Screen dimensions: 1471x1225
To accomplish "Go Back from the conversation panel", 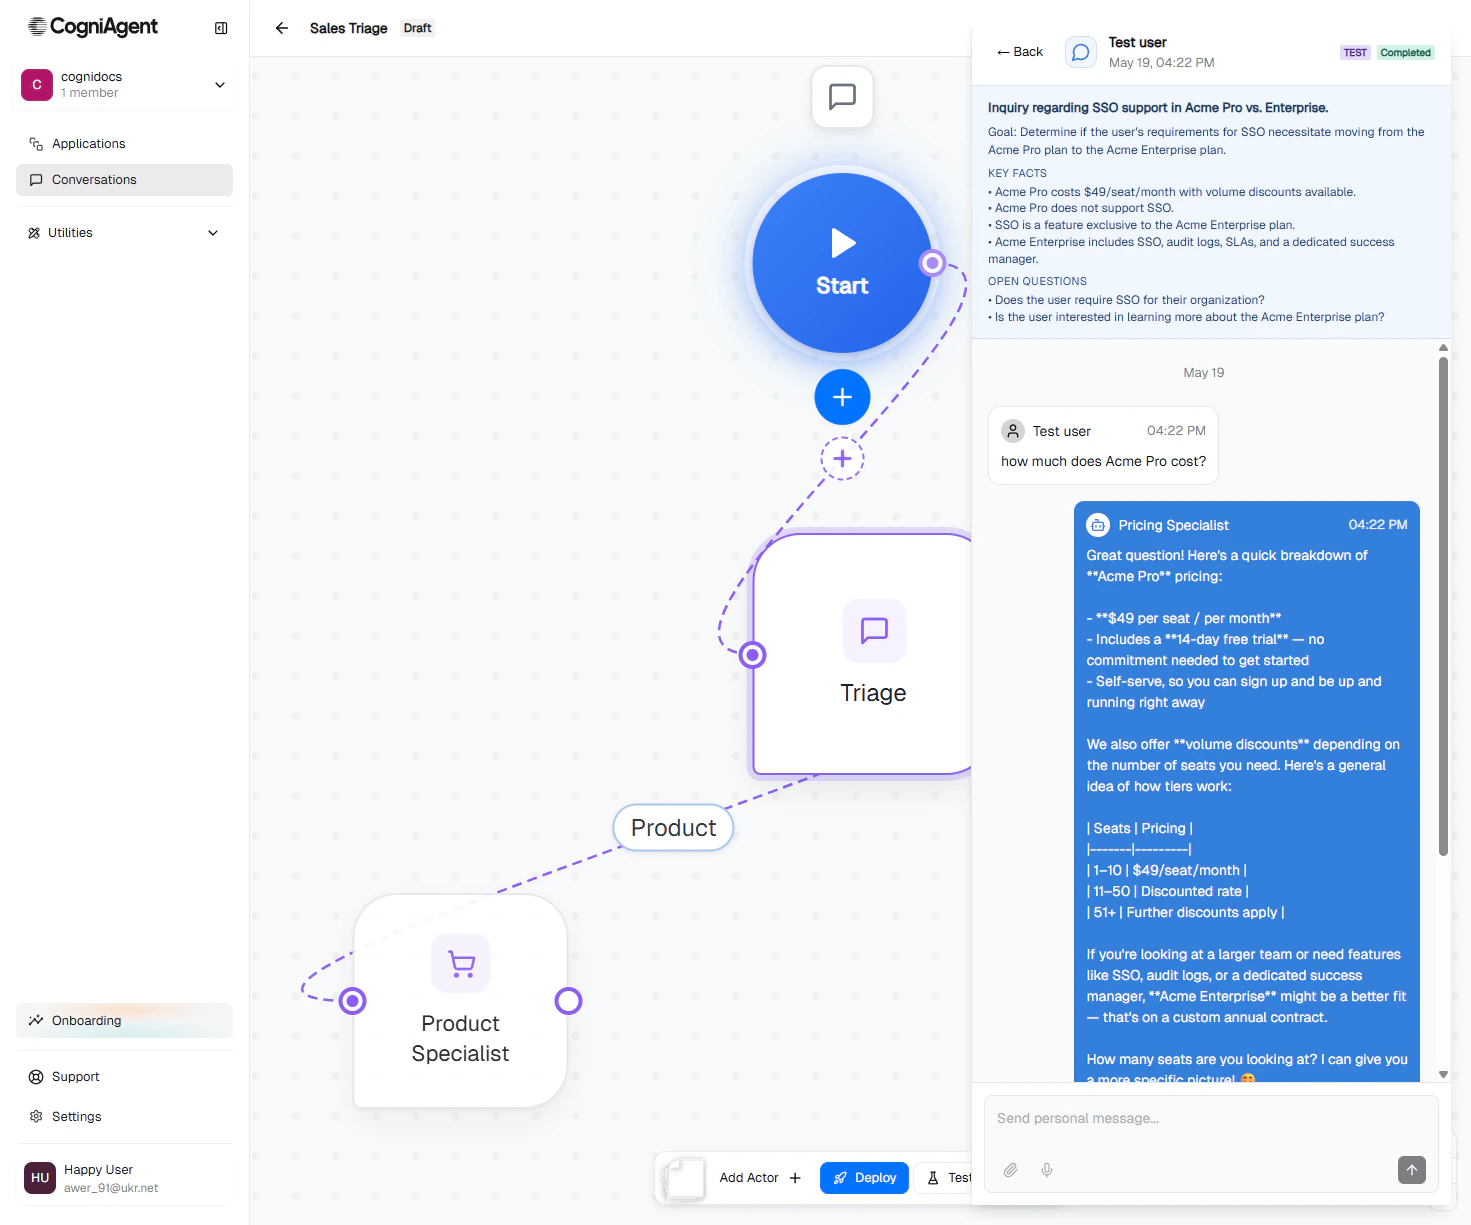I will click(1020, 52).
